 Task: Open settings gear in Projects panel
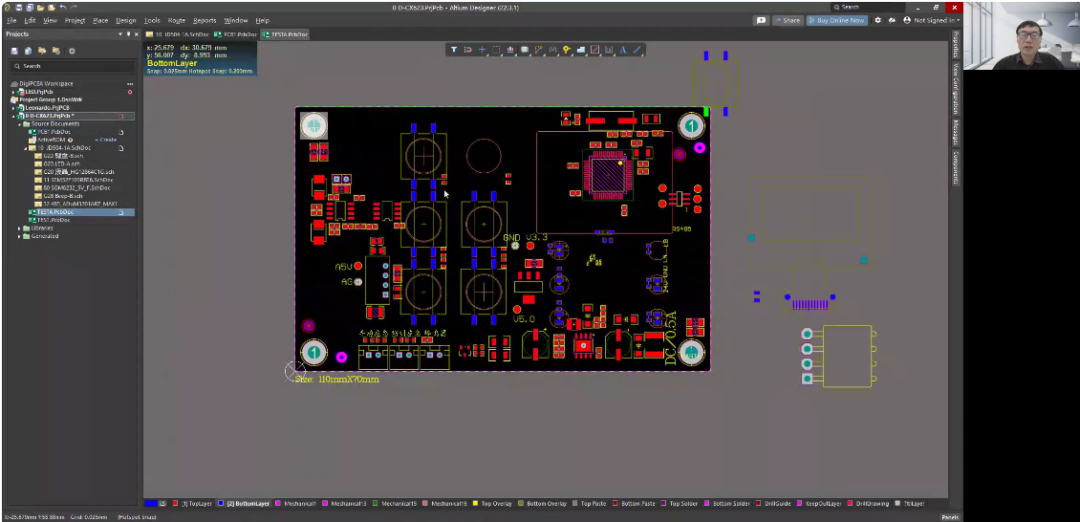click(71, 51)
